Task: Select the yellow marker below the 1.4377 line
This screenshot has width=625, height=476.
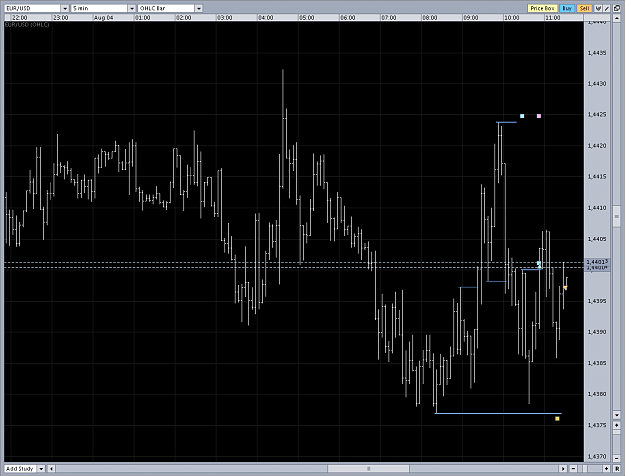Action: pos(557,419)
